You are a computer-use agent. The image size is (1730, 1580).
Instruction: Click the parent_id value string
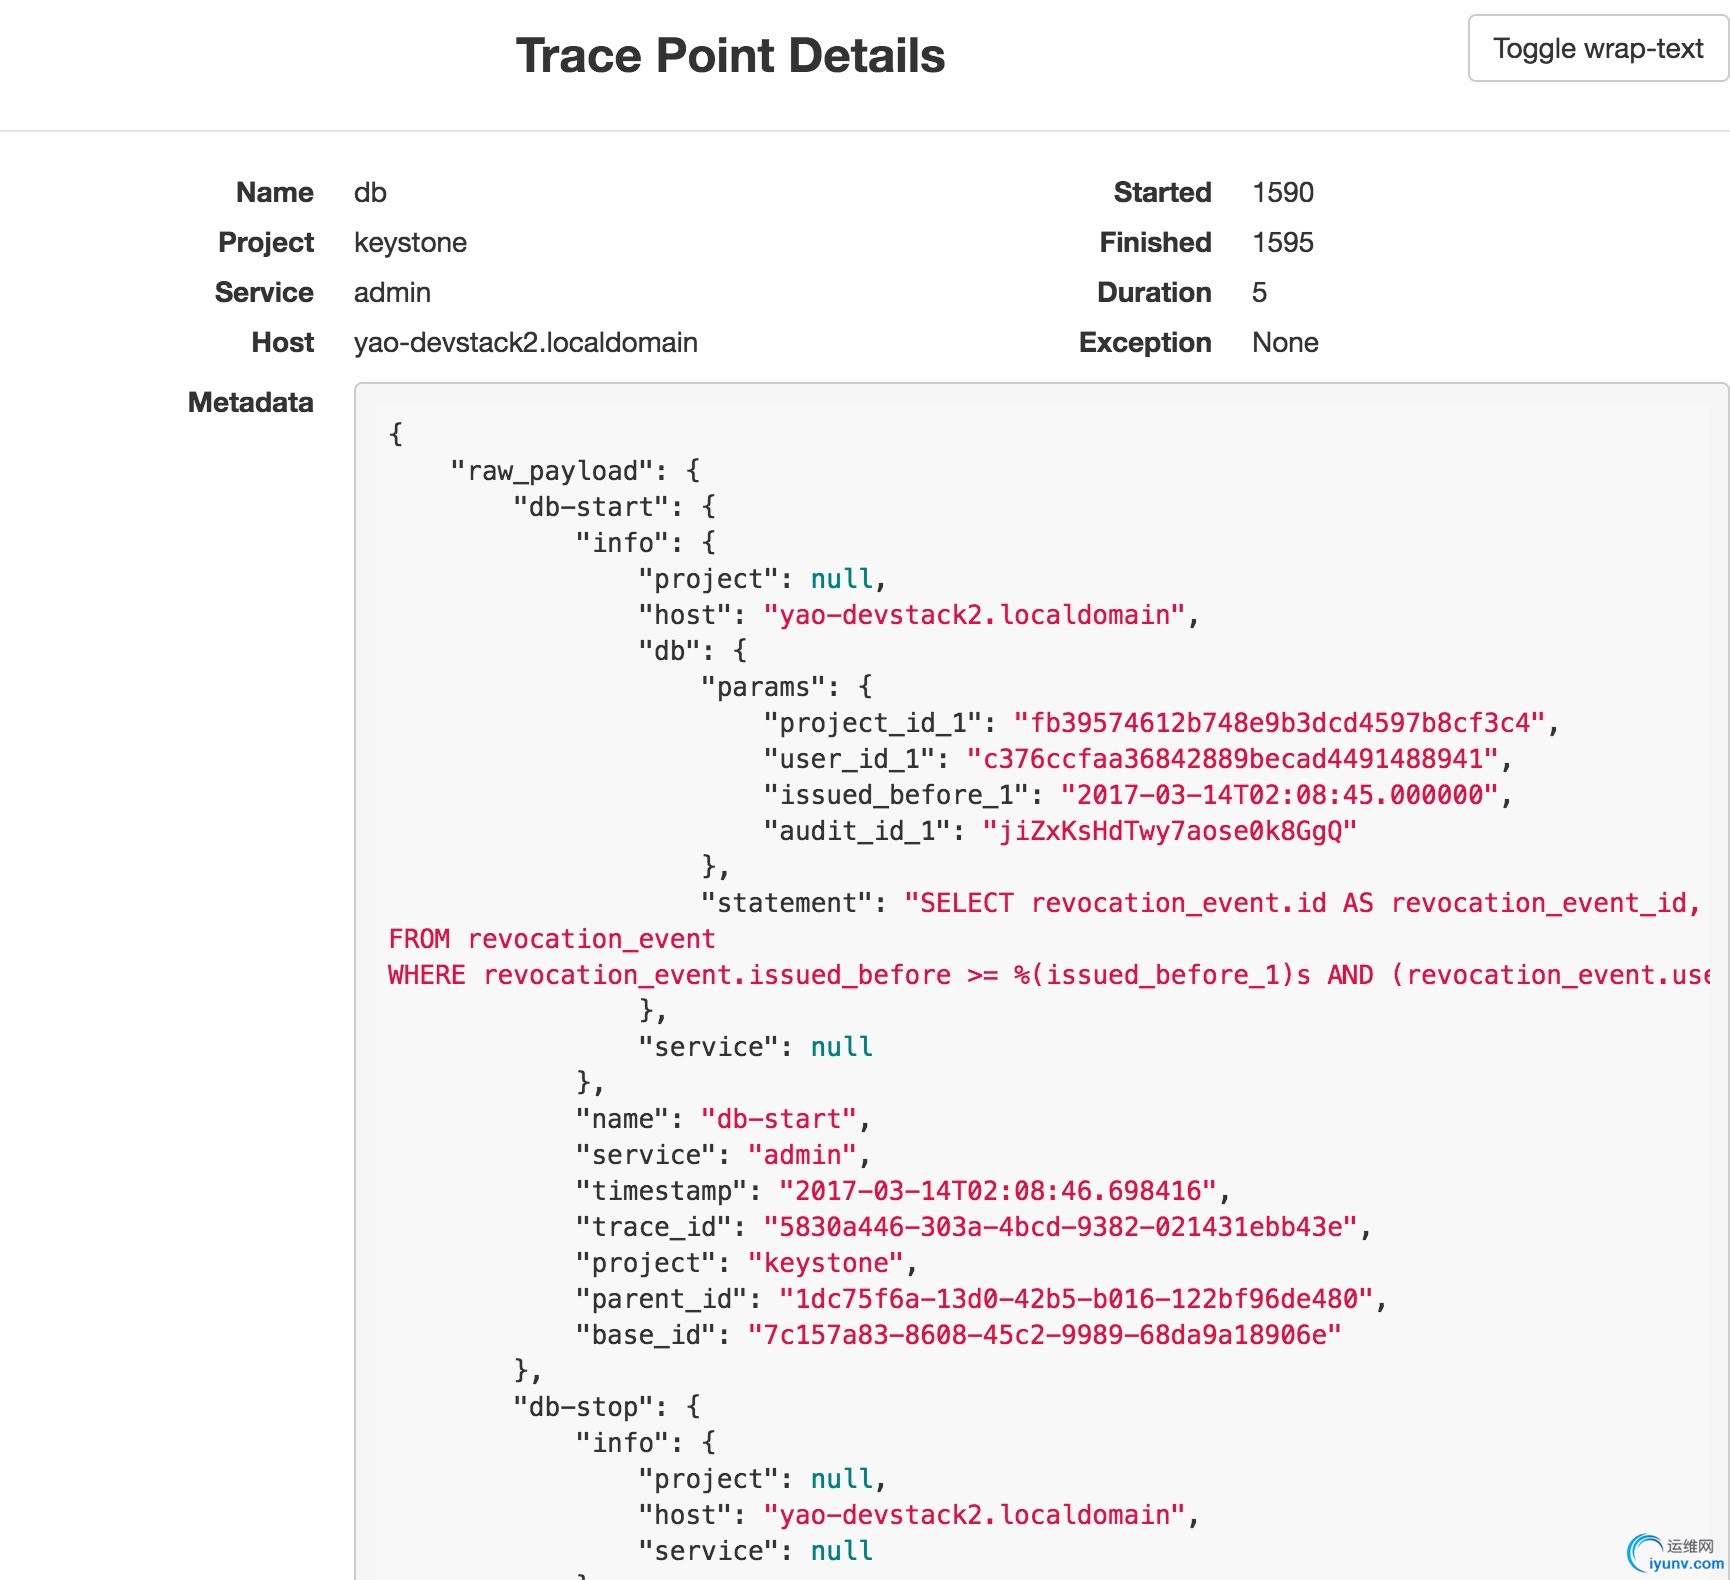tap(1075, 1299)
